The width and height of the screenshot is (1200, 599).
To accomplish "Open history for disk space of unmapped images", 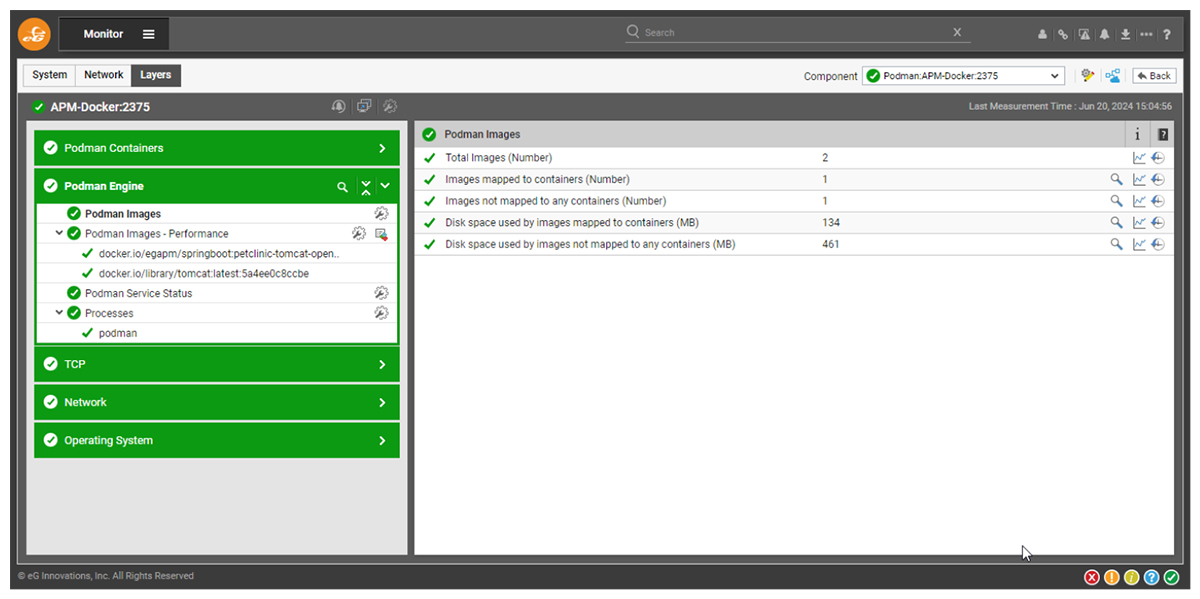I will [x=1158, y=244].
